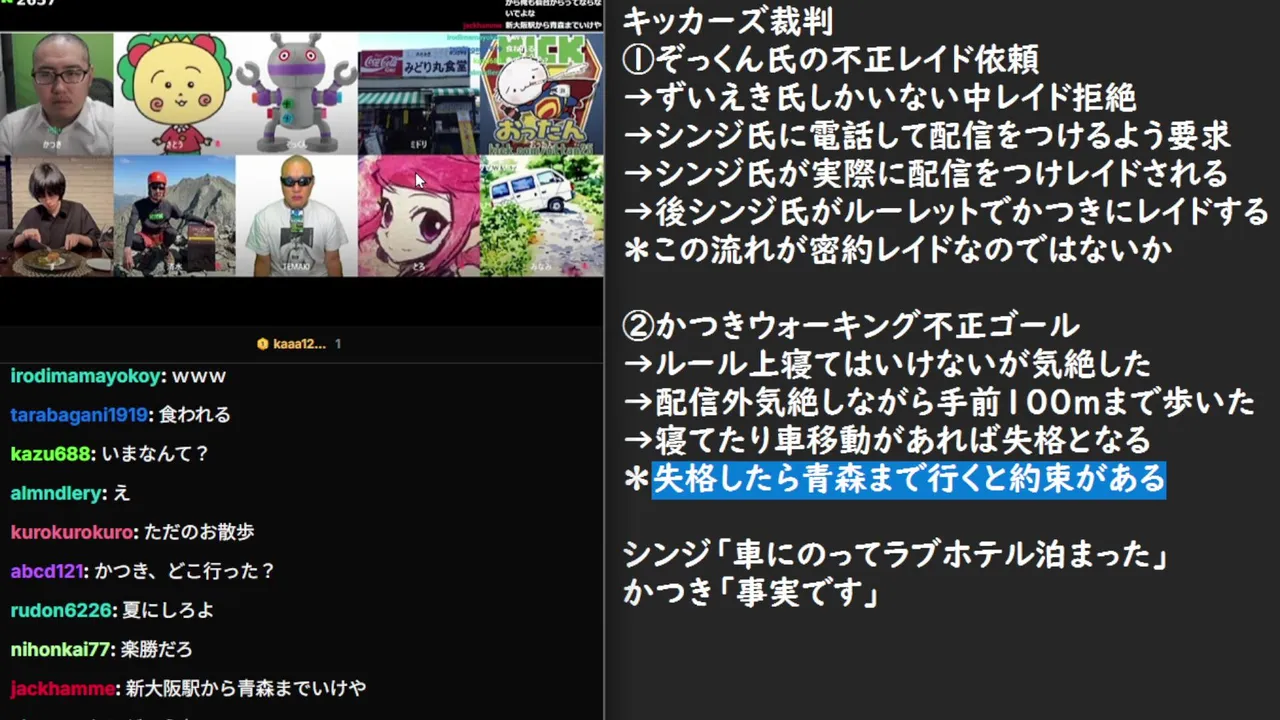This screenshot has height=720, width=1280.
Task: Click chat message え from almndlery
Action: 122,493
